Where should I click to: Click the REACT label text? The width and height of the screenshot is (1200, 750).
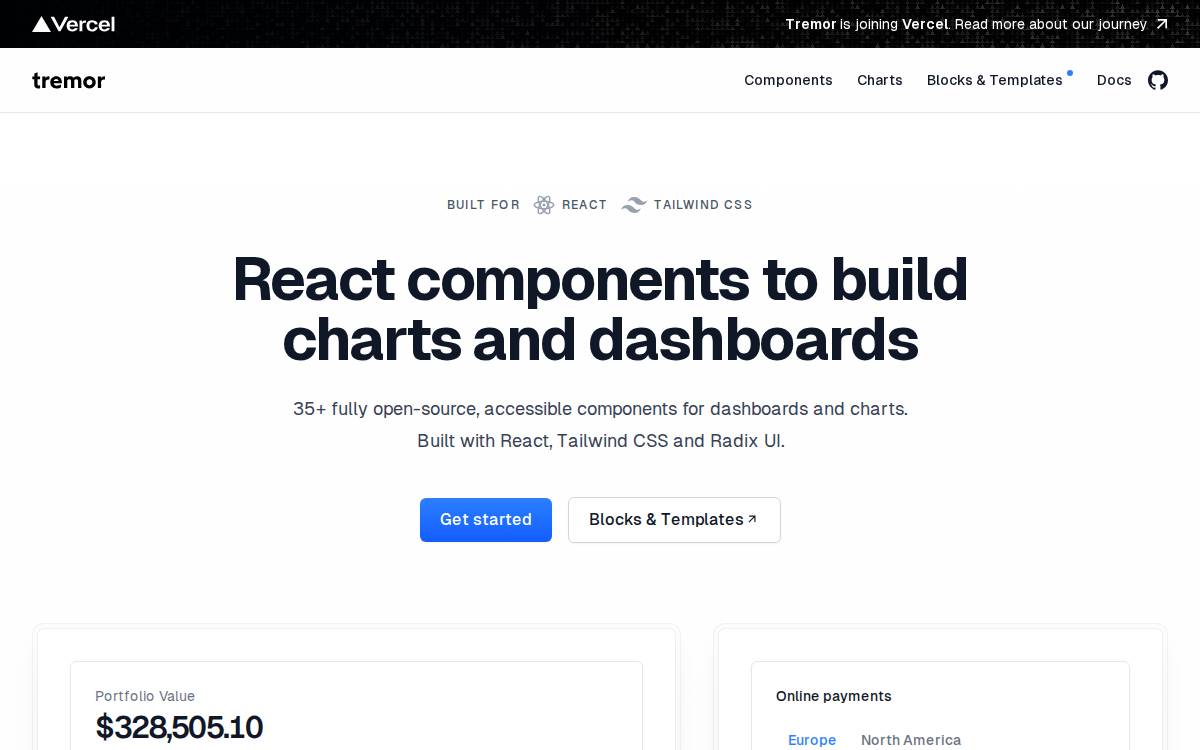[x=584, y=205]
